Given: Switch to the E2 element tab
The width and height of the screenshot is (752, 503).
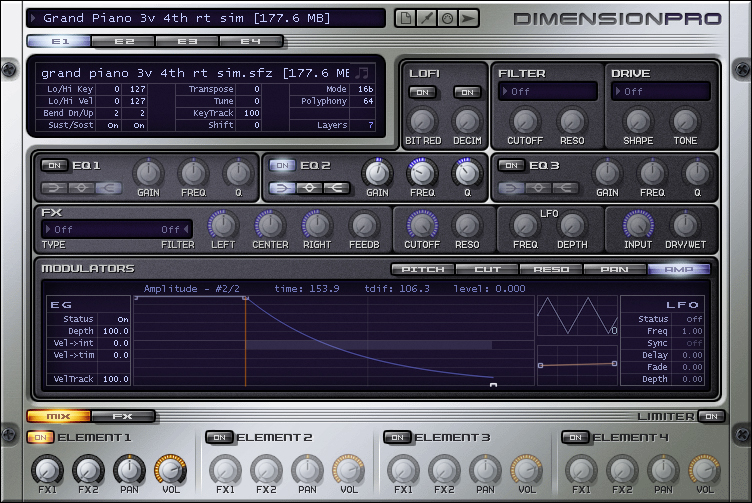Looking at the screenshot, I should 124,41.
